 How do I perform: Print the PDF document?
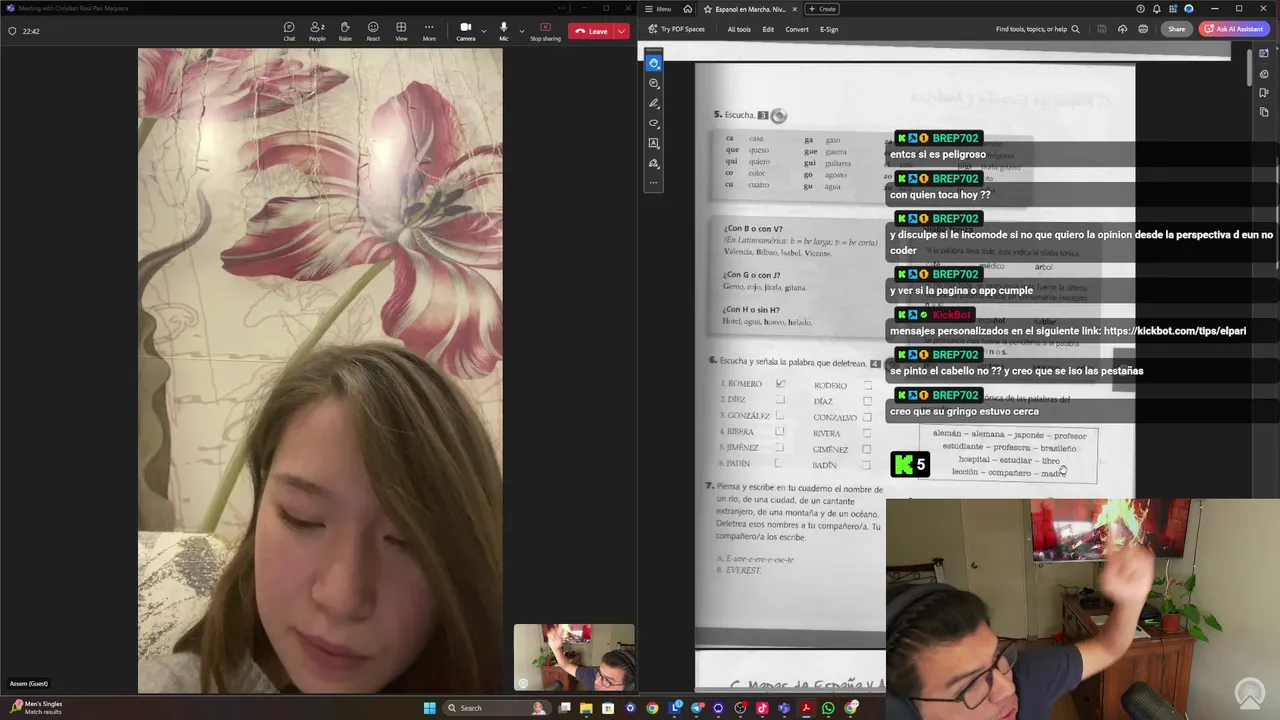1143,29
